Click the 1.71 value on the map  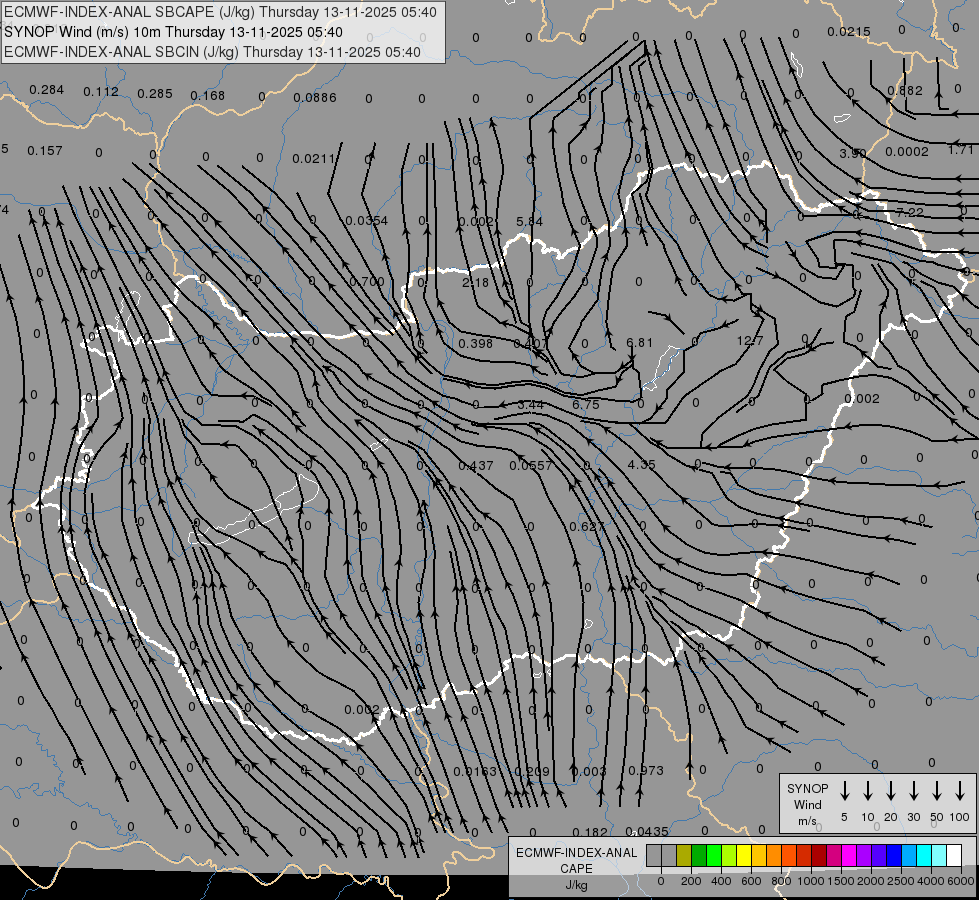960,149
